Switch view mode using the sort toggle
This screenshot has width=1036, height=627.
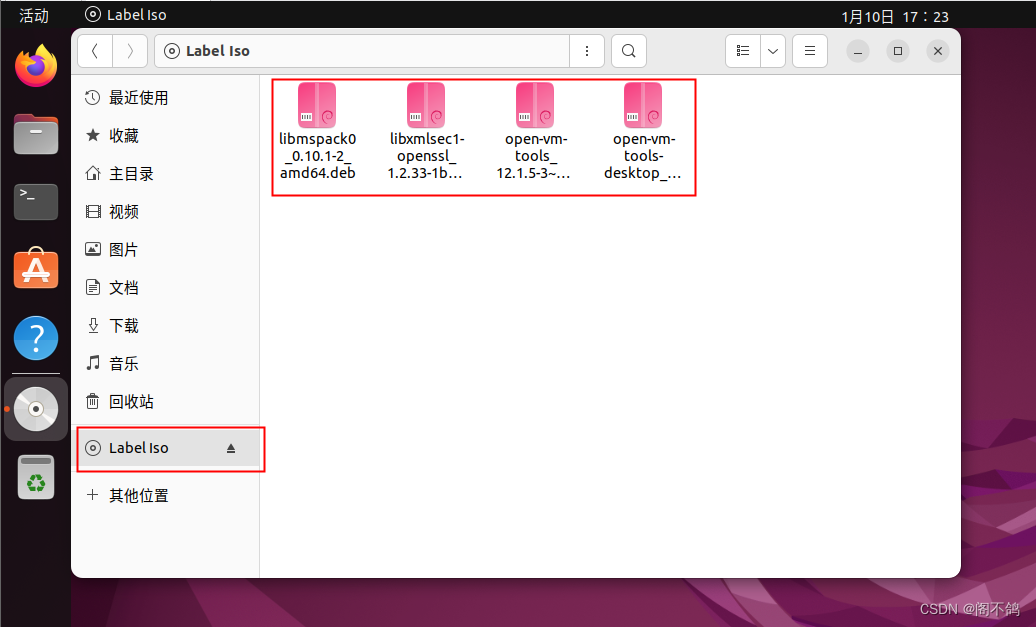pos(743,51)
